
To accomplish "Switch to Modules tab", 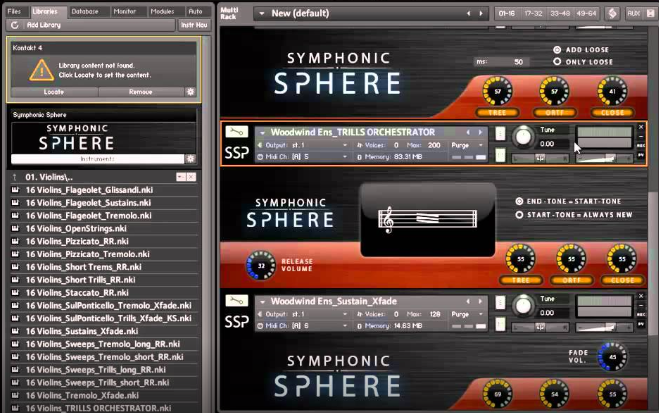I will 162,11.
